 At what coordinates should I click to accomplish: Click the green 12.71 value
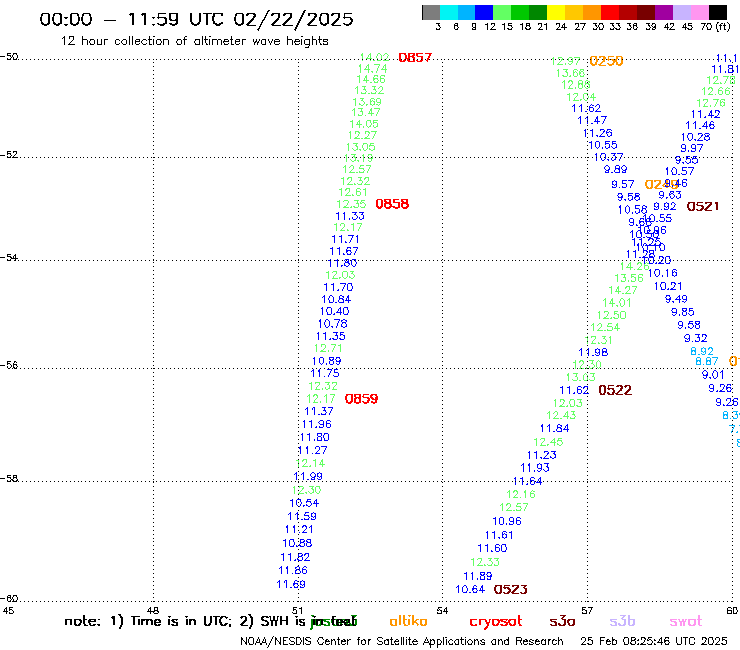coord(328,348)
